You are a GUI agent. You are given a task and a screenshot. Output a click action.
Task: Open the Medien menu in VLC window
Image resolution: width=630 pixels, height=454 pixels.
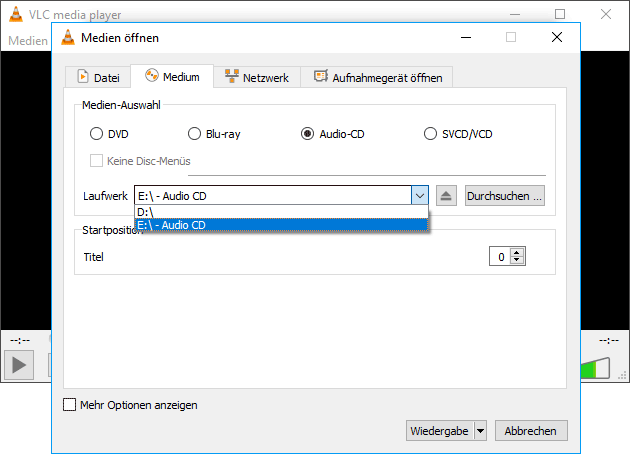[28, 41]
